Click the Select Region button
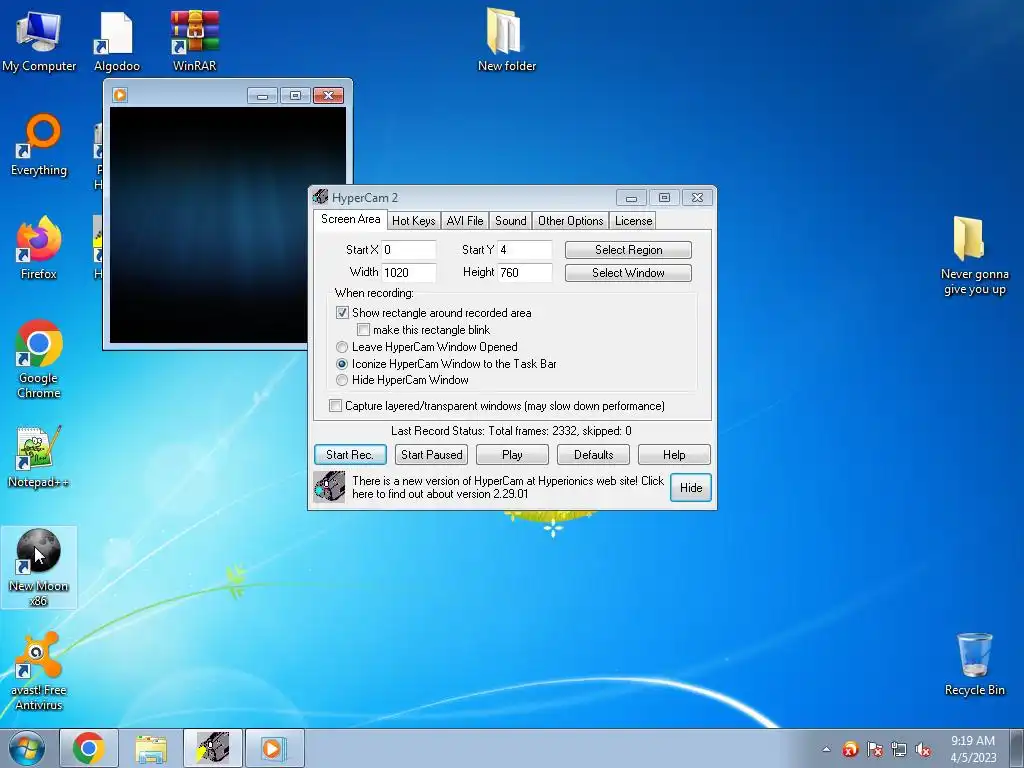Screen dimensions: 1024x768 pos(628,250)
